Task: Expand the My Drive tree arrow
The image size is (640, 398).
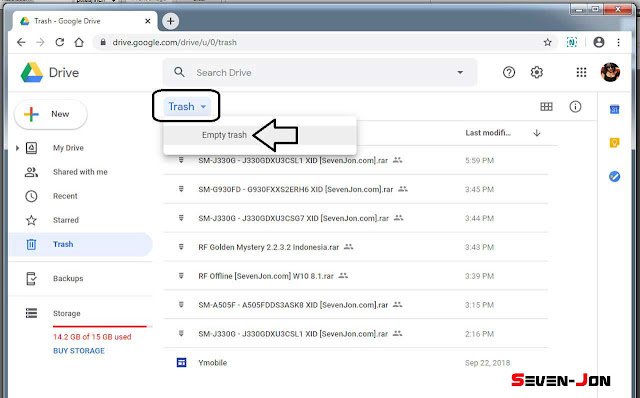Action: [17, 148]
